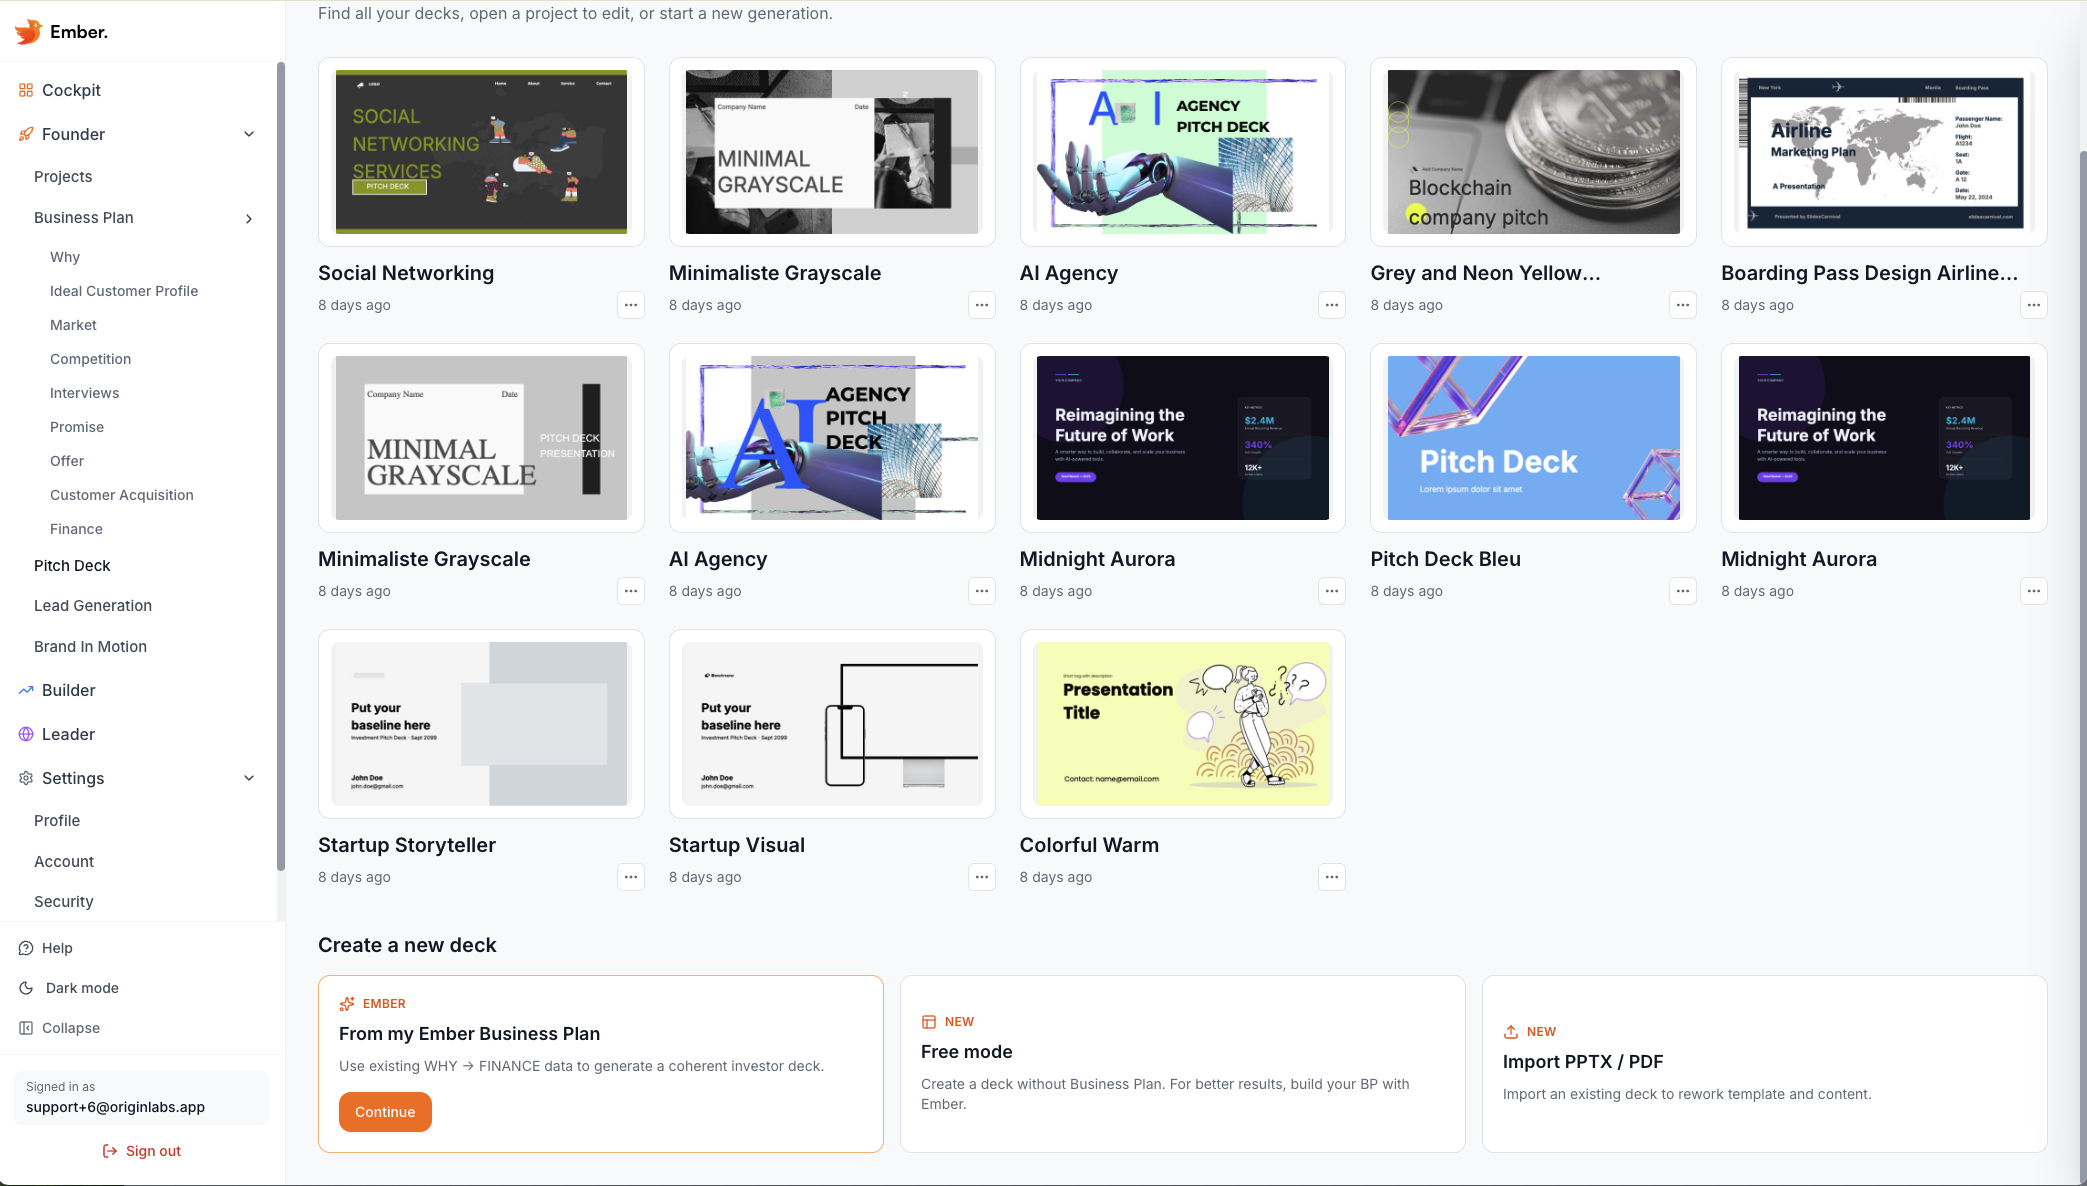2087x1186 pixels.
Task: Expand the Business Plan chevron
Action: [249, 218]
